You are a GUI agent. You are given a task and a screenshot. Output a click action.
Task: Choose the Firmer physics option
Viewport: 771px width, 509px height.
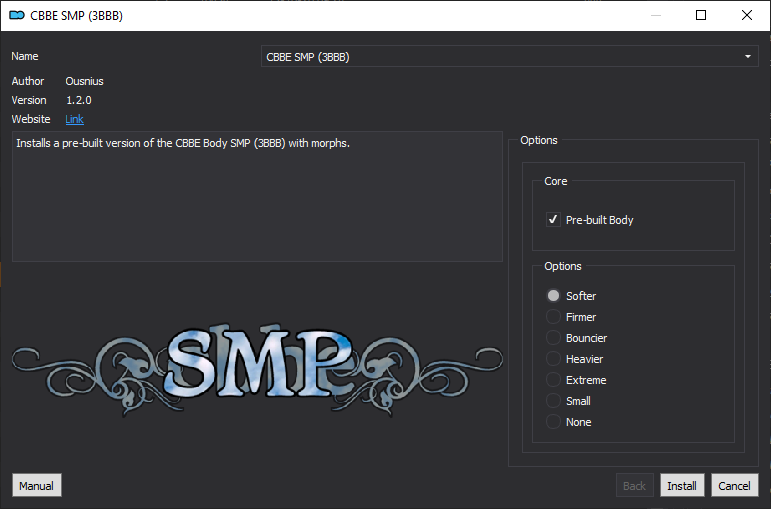click(x=553, y=317)
